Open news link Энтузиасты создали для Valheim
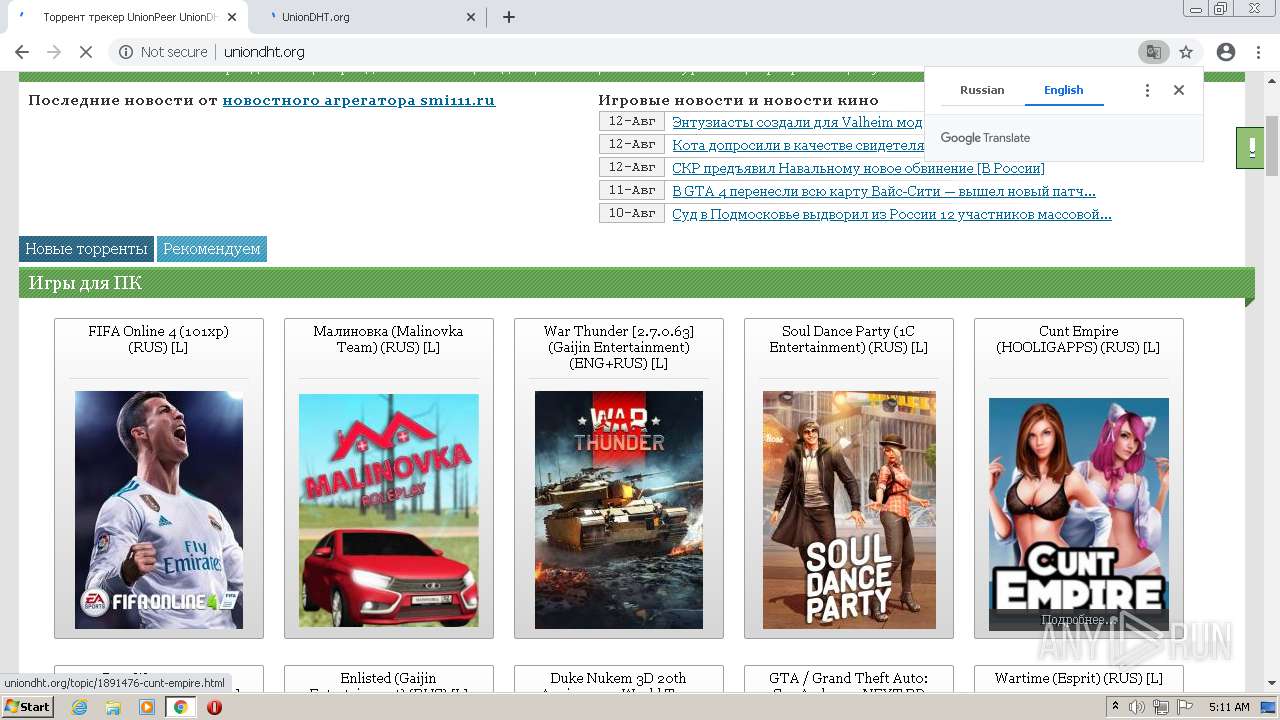The image size is (1280, 720). (x=797, y=122)
